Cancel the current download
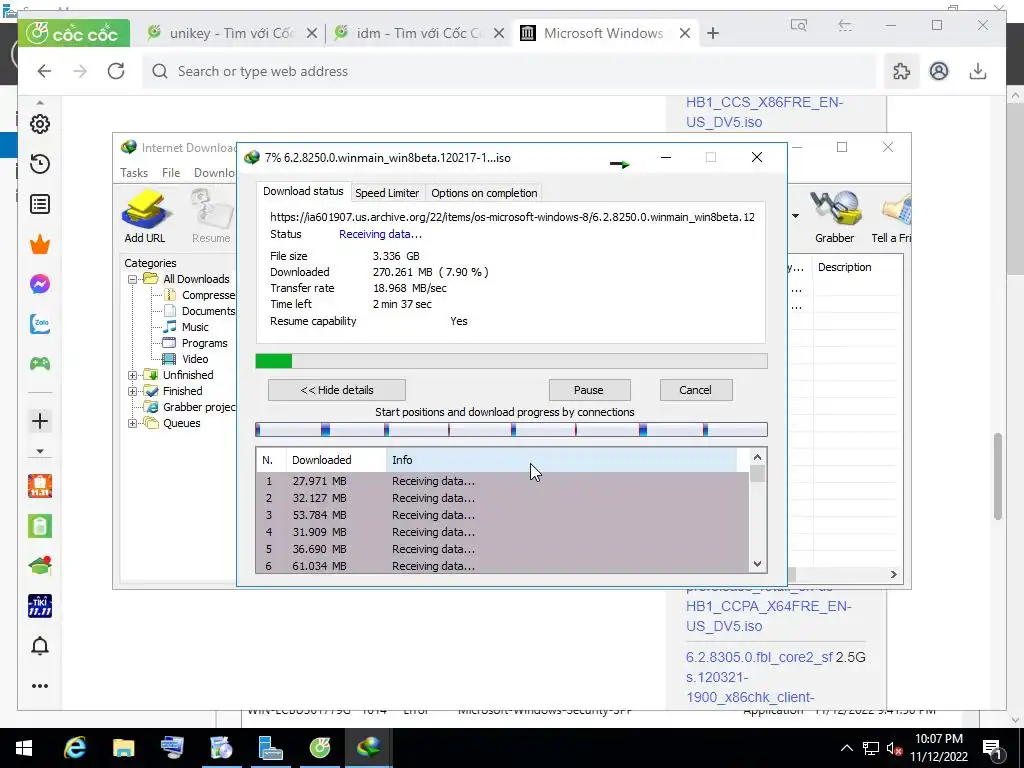This screenshot has height=768, width=1024. (696, 390)
